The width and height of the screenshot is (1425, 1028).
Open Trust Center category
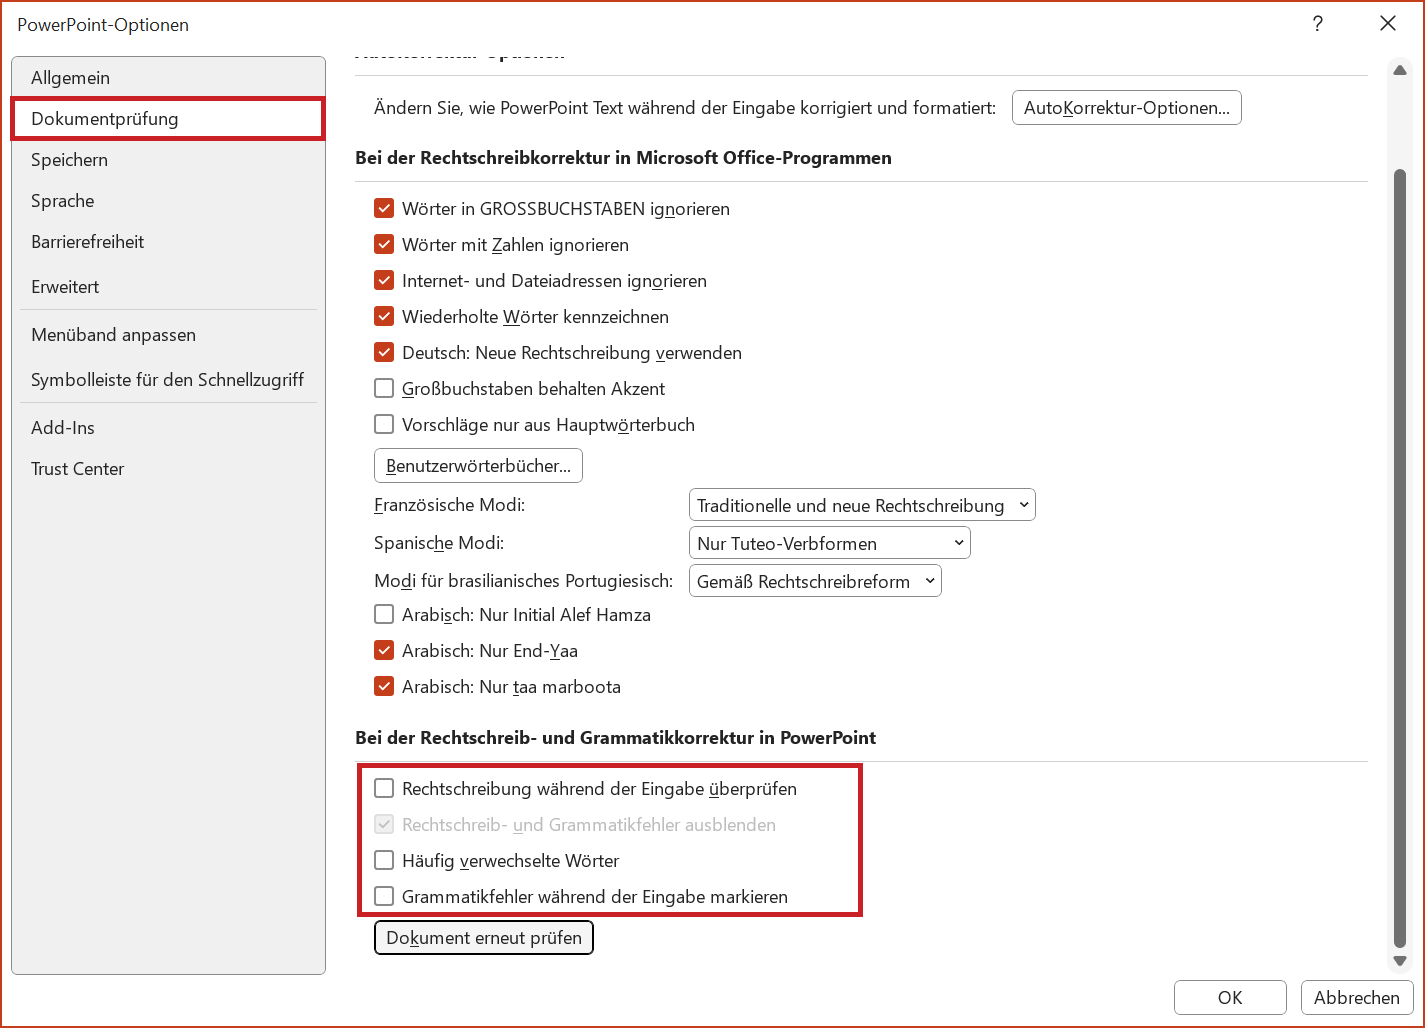click(168, 469)
